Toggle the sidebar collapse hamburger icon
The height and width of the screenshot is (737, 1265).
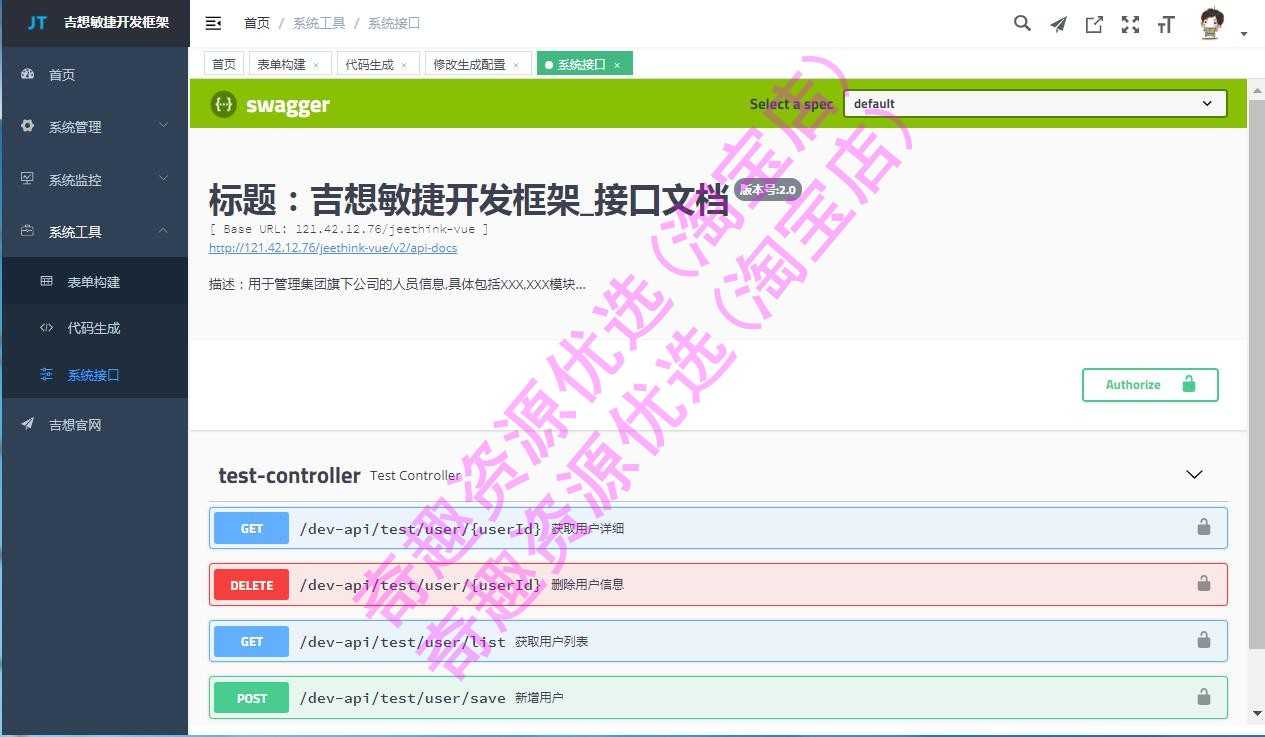[213, 23]
